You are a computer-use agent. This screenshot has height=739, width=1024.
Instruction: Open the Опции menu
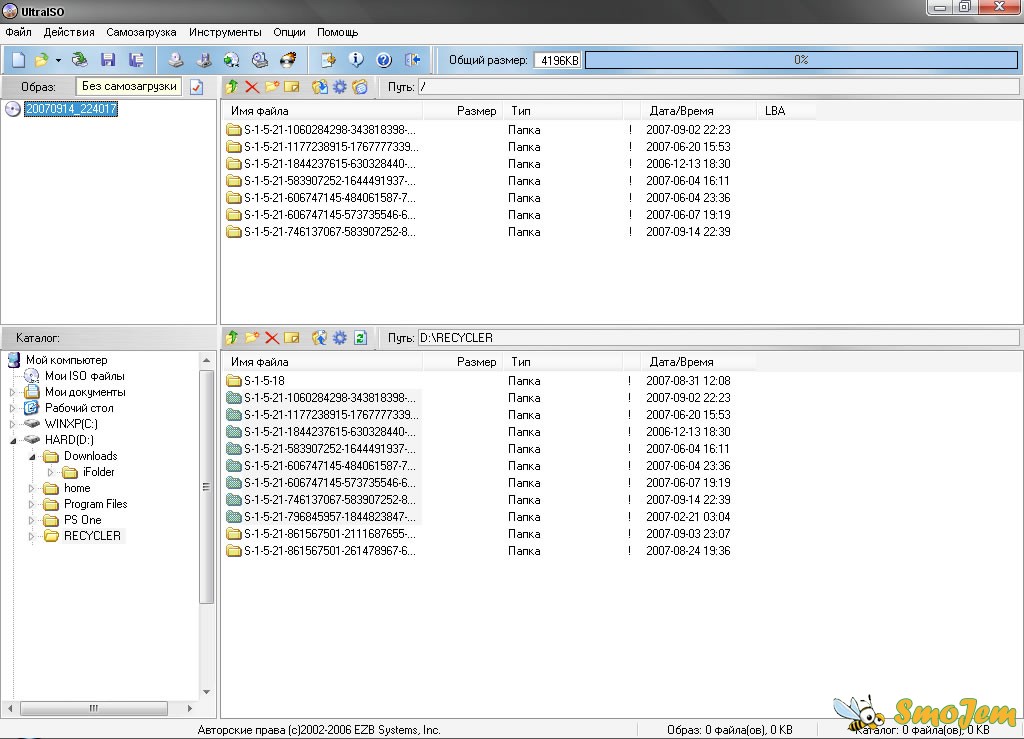pos(289,32)
